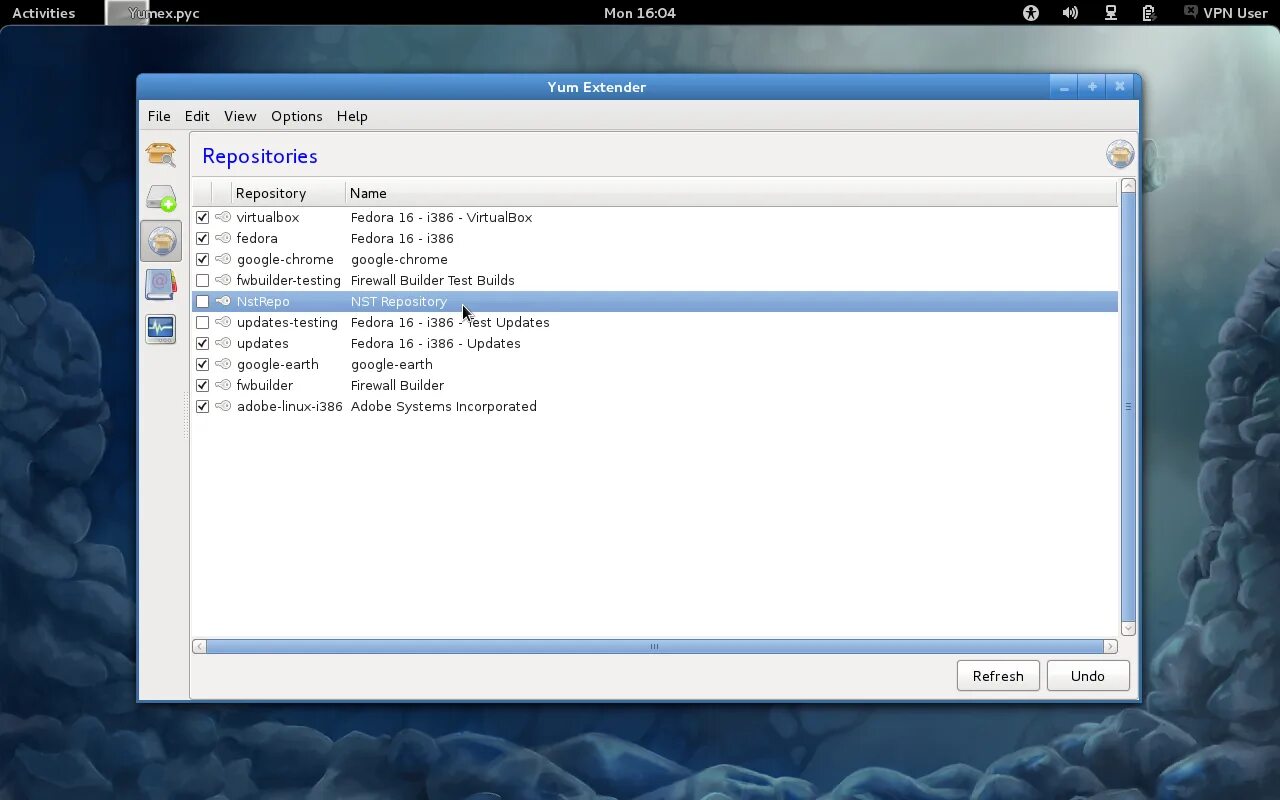Screen dimensions: 1280x800
Task: Open the Options menu
Action: tap(297, 116)
